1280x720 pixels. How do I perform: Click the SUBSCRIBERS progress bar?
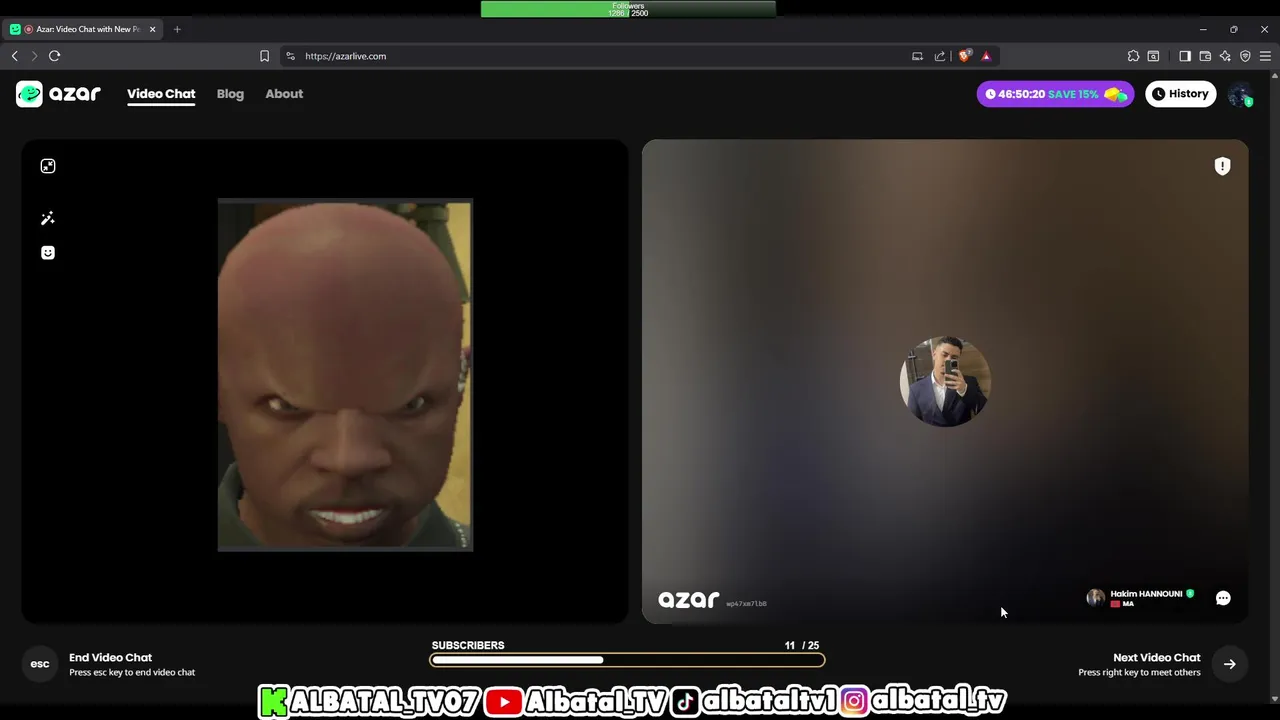point(627,660)
